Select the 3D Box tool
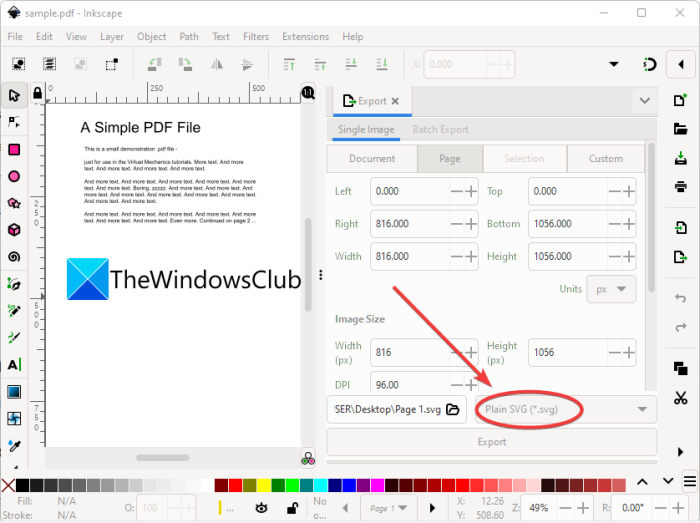700x523 pixels. click(x=14, y=230)
